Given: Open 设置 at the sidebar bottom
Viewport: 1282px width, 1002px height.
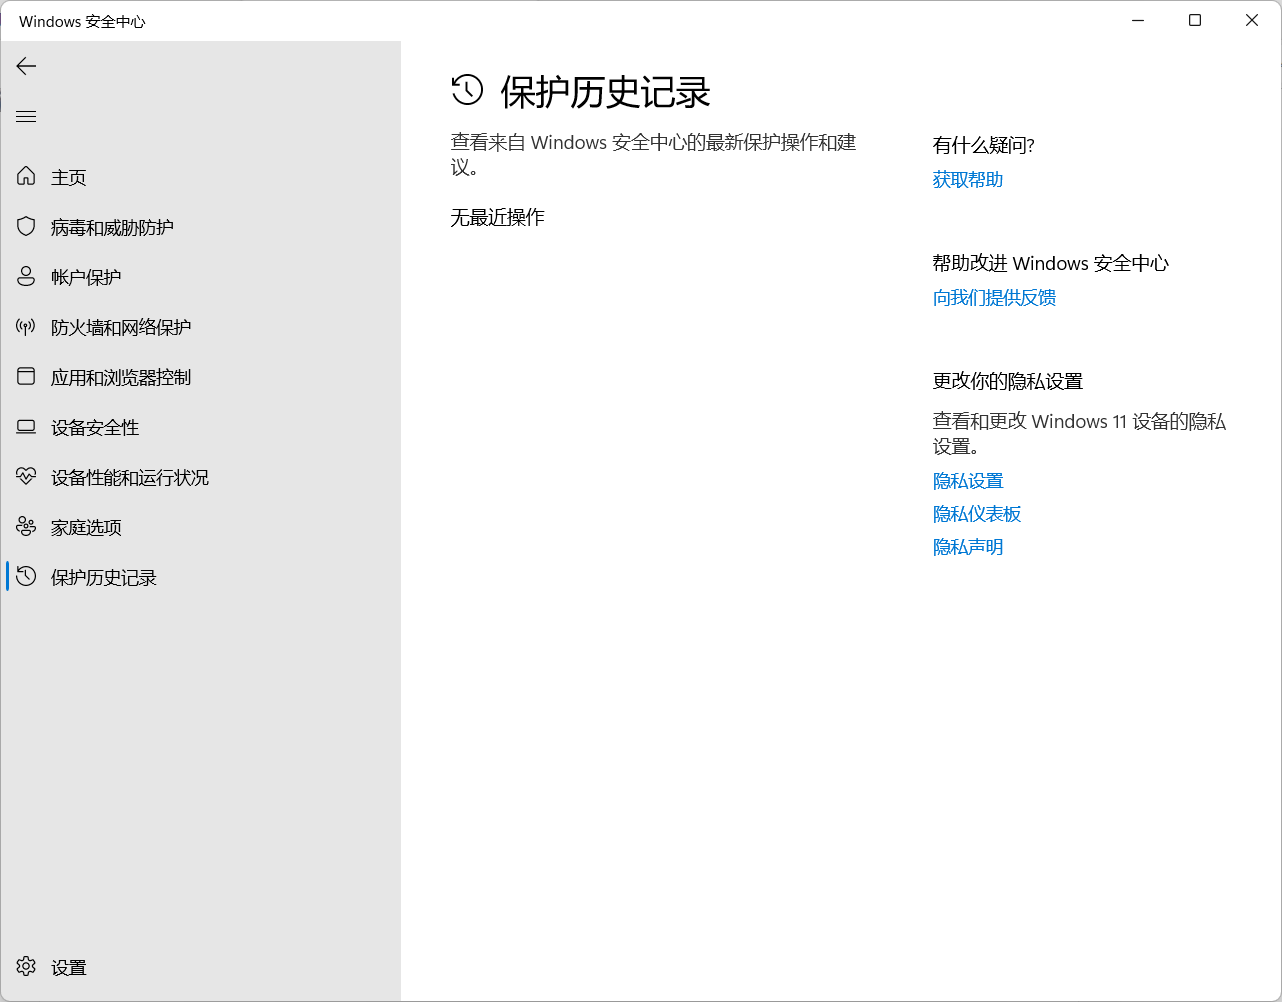Looking at the screenshot, I should point(200,967).
